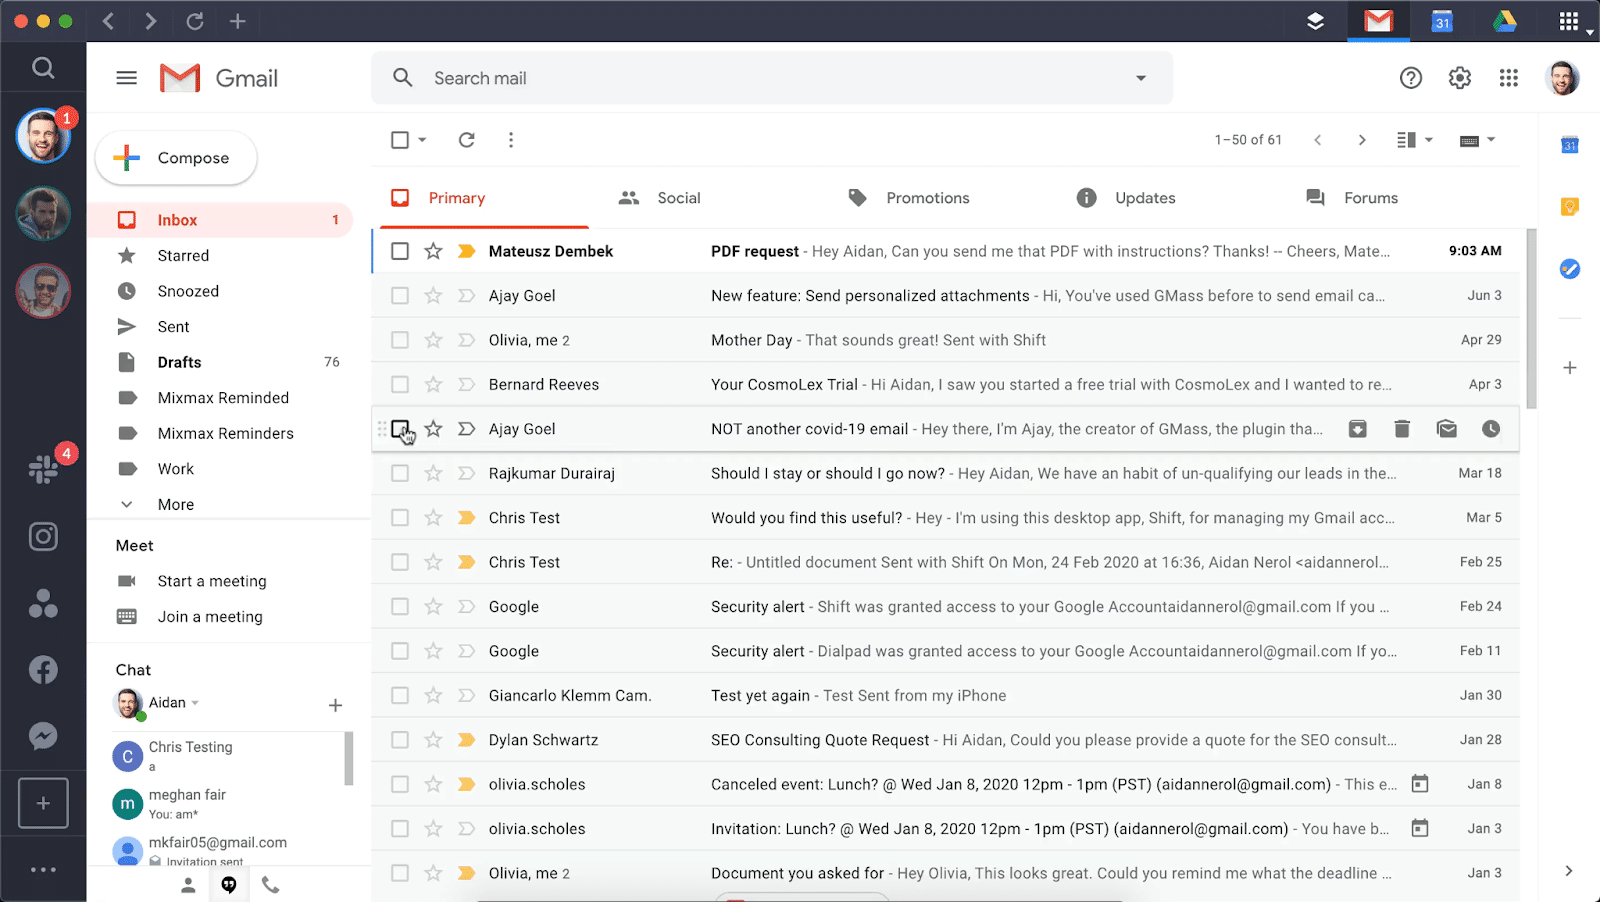
Task: Star Mateusz Dembek's PDF request email
Action: tap(433, 251)
